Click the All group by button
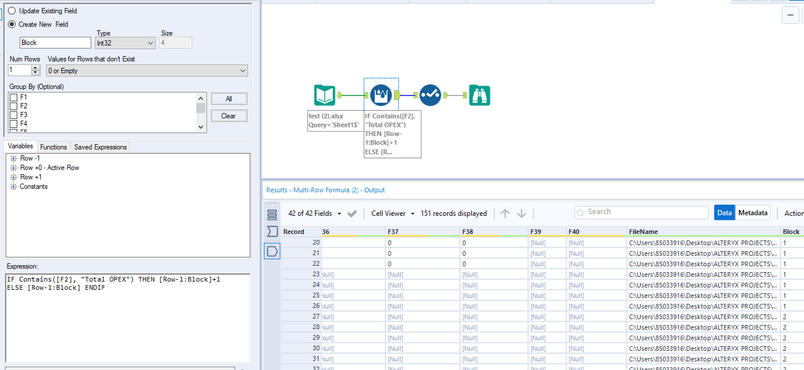Image resolution: width=804 pixels, height=370 pixels. [229, 99]
